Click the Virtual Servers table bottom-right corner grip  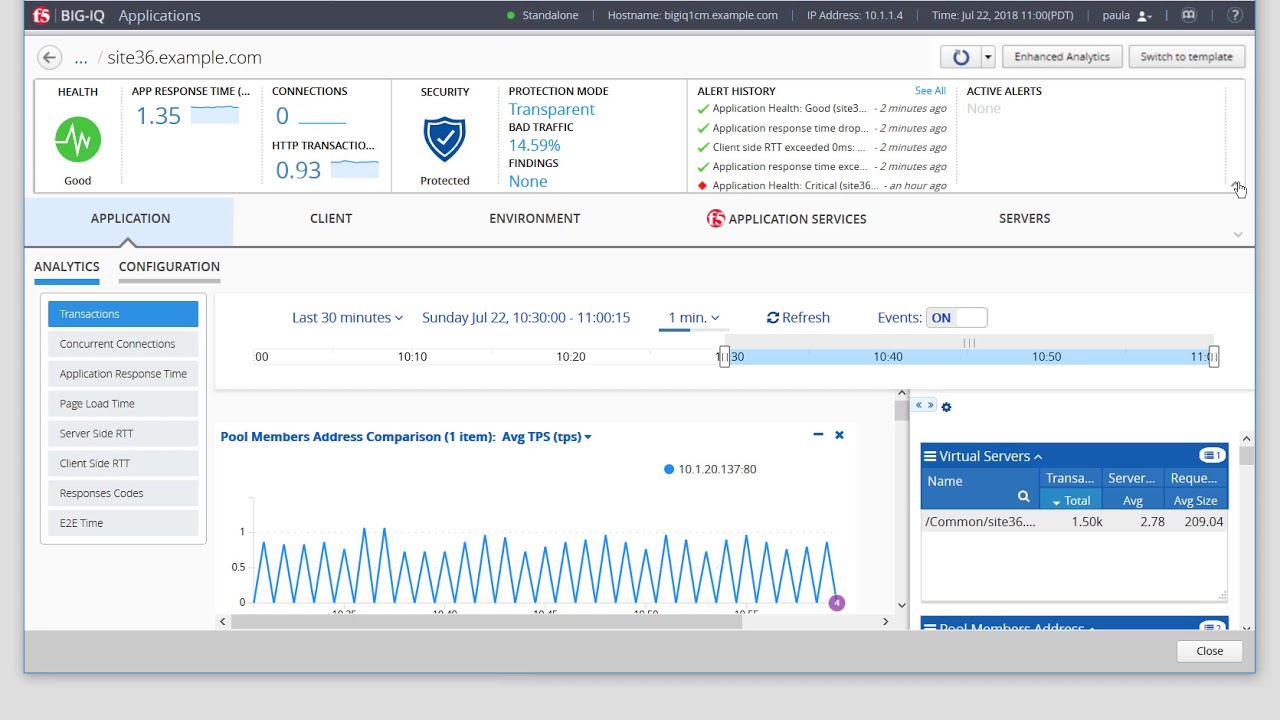[1222, 595]
